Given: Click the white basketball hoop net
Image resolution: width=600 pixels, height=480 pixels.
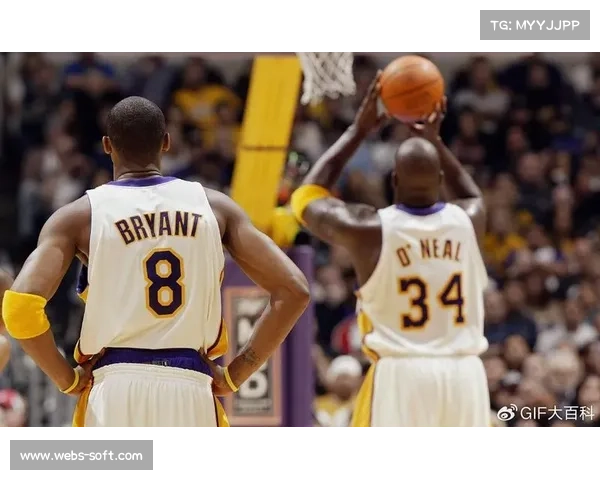Looking at the screenshot, I should coord(326,78).
